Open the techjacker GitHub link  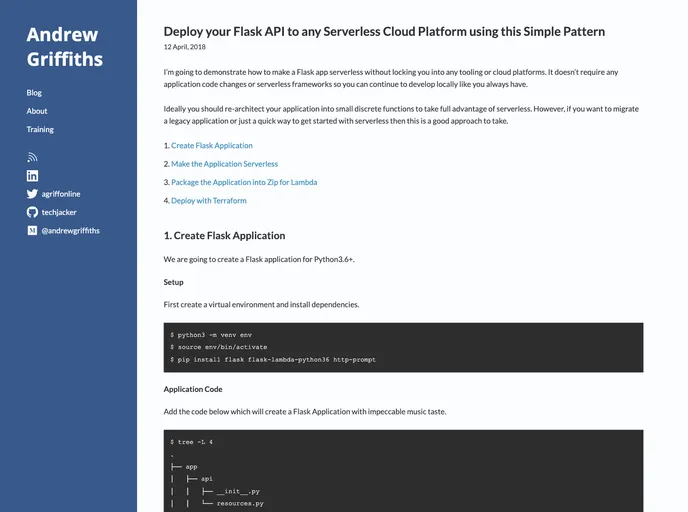[59, 212]
